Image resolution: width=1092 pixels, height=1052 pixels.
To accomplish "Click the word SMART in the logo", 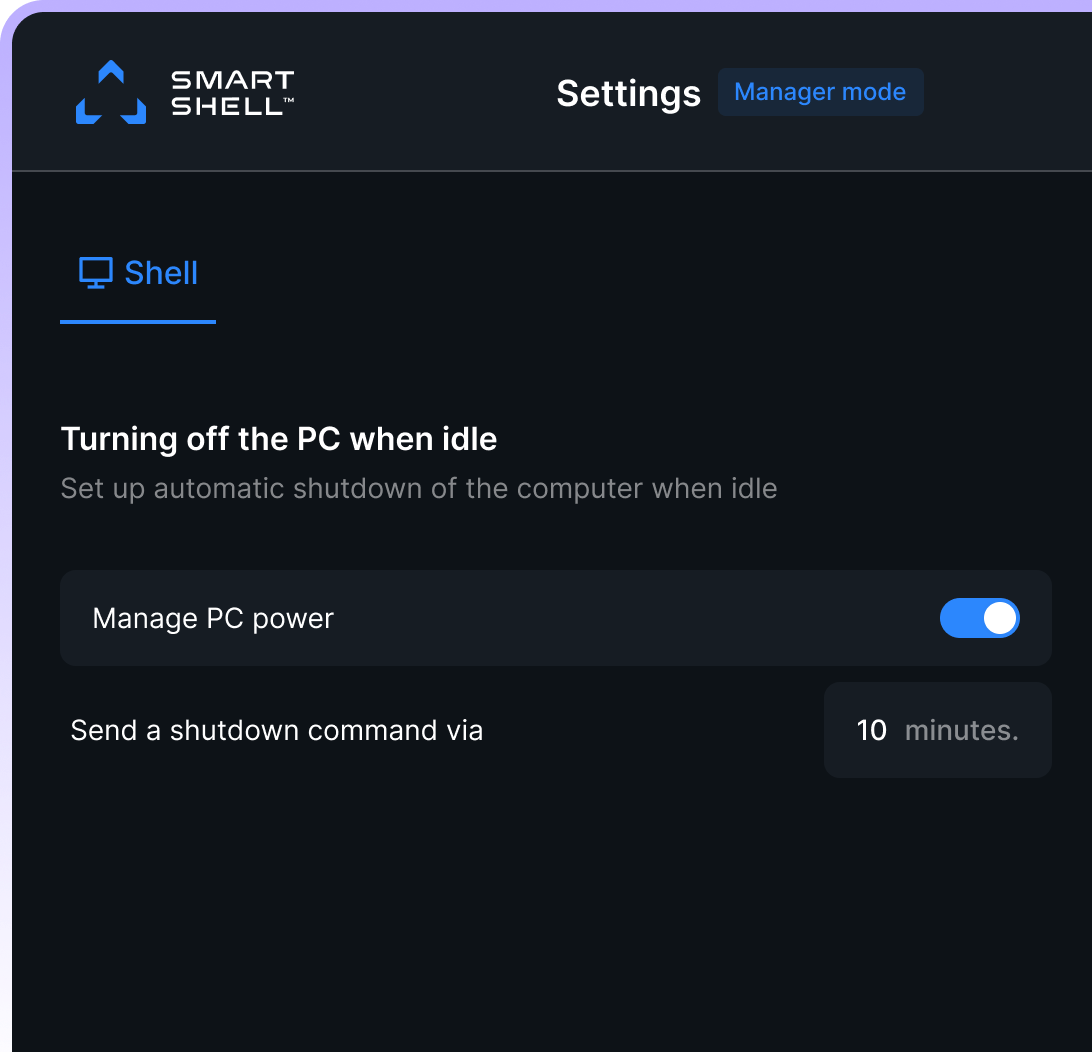I will coord(232,80).
